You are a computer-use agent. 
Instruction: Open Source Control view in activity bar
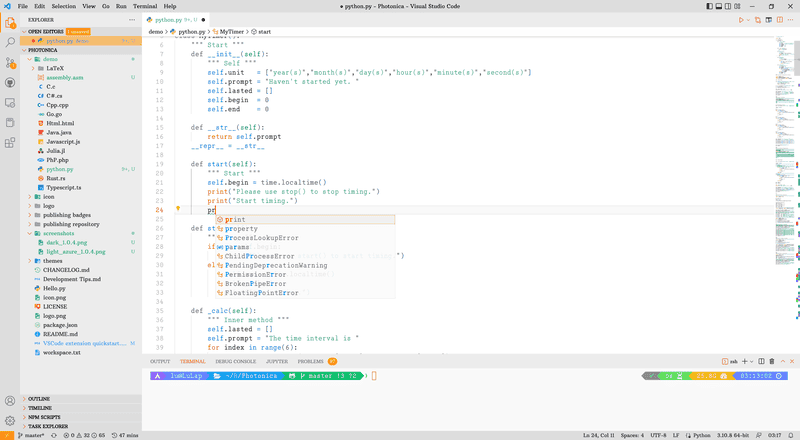click(x=10, y=63)
